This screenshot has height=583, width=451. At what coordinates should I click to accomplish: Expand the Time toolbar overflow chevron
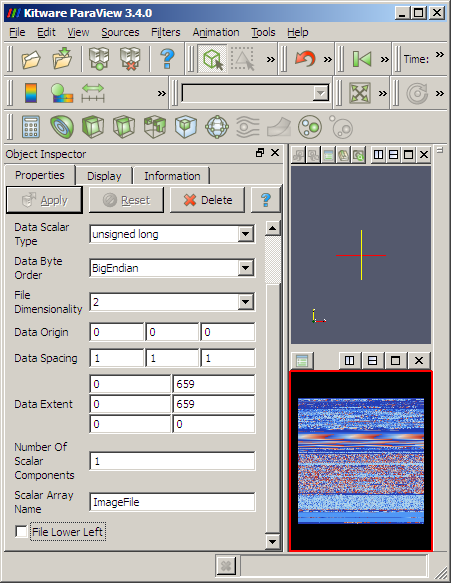[x=440, y=54]
